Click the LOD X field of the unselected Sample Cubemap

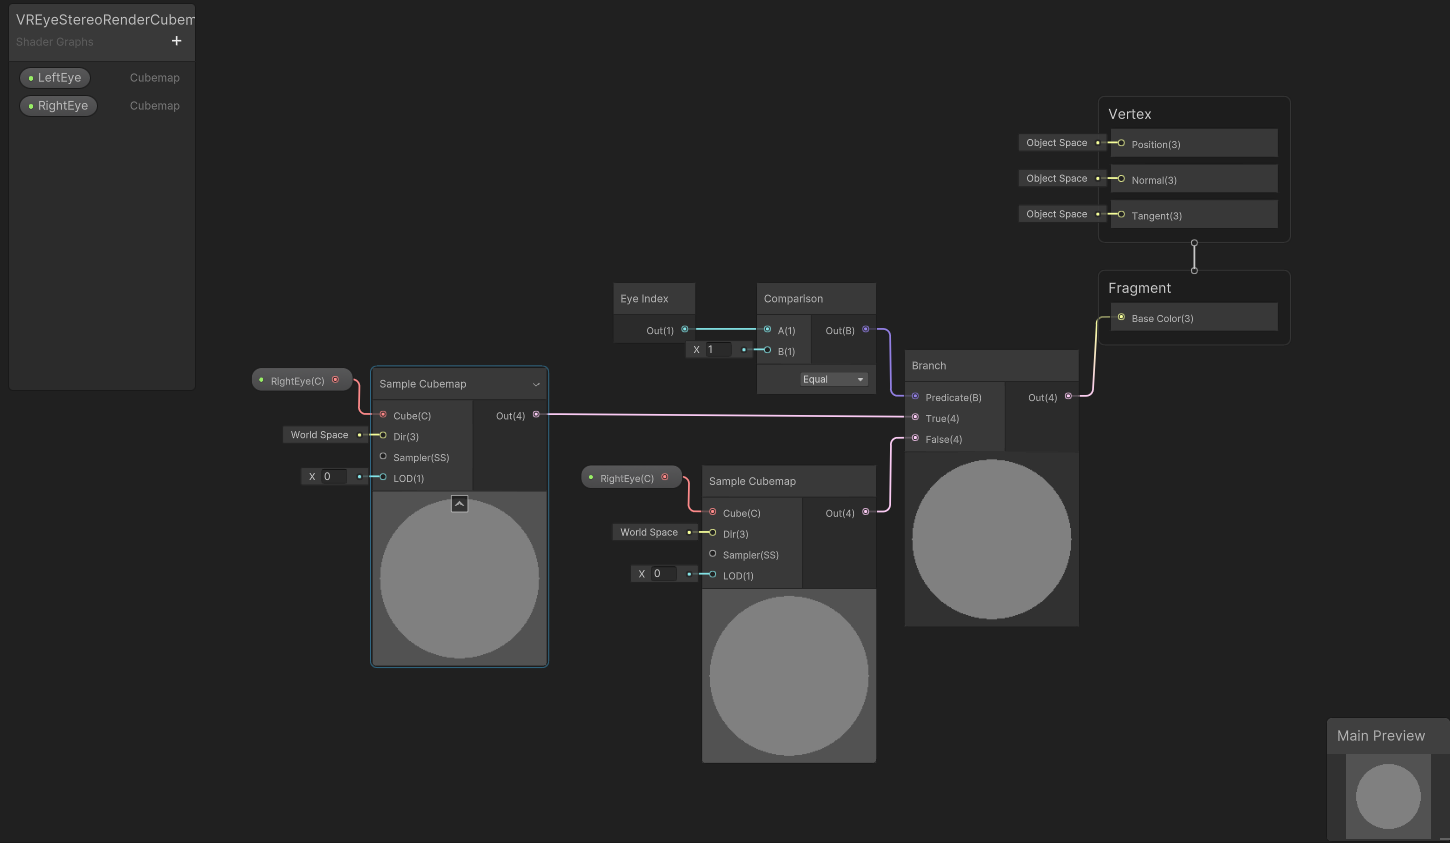[x=664, y=574]
